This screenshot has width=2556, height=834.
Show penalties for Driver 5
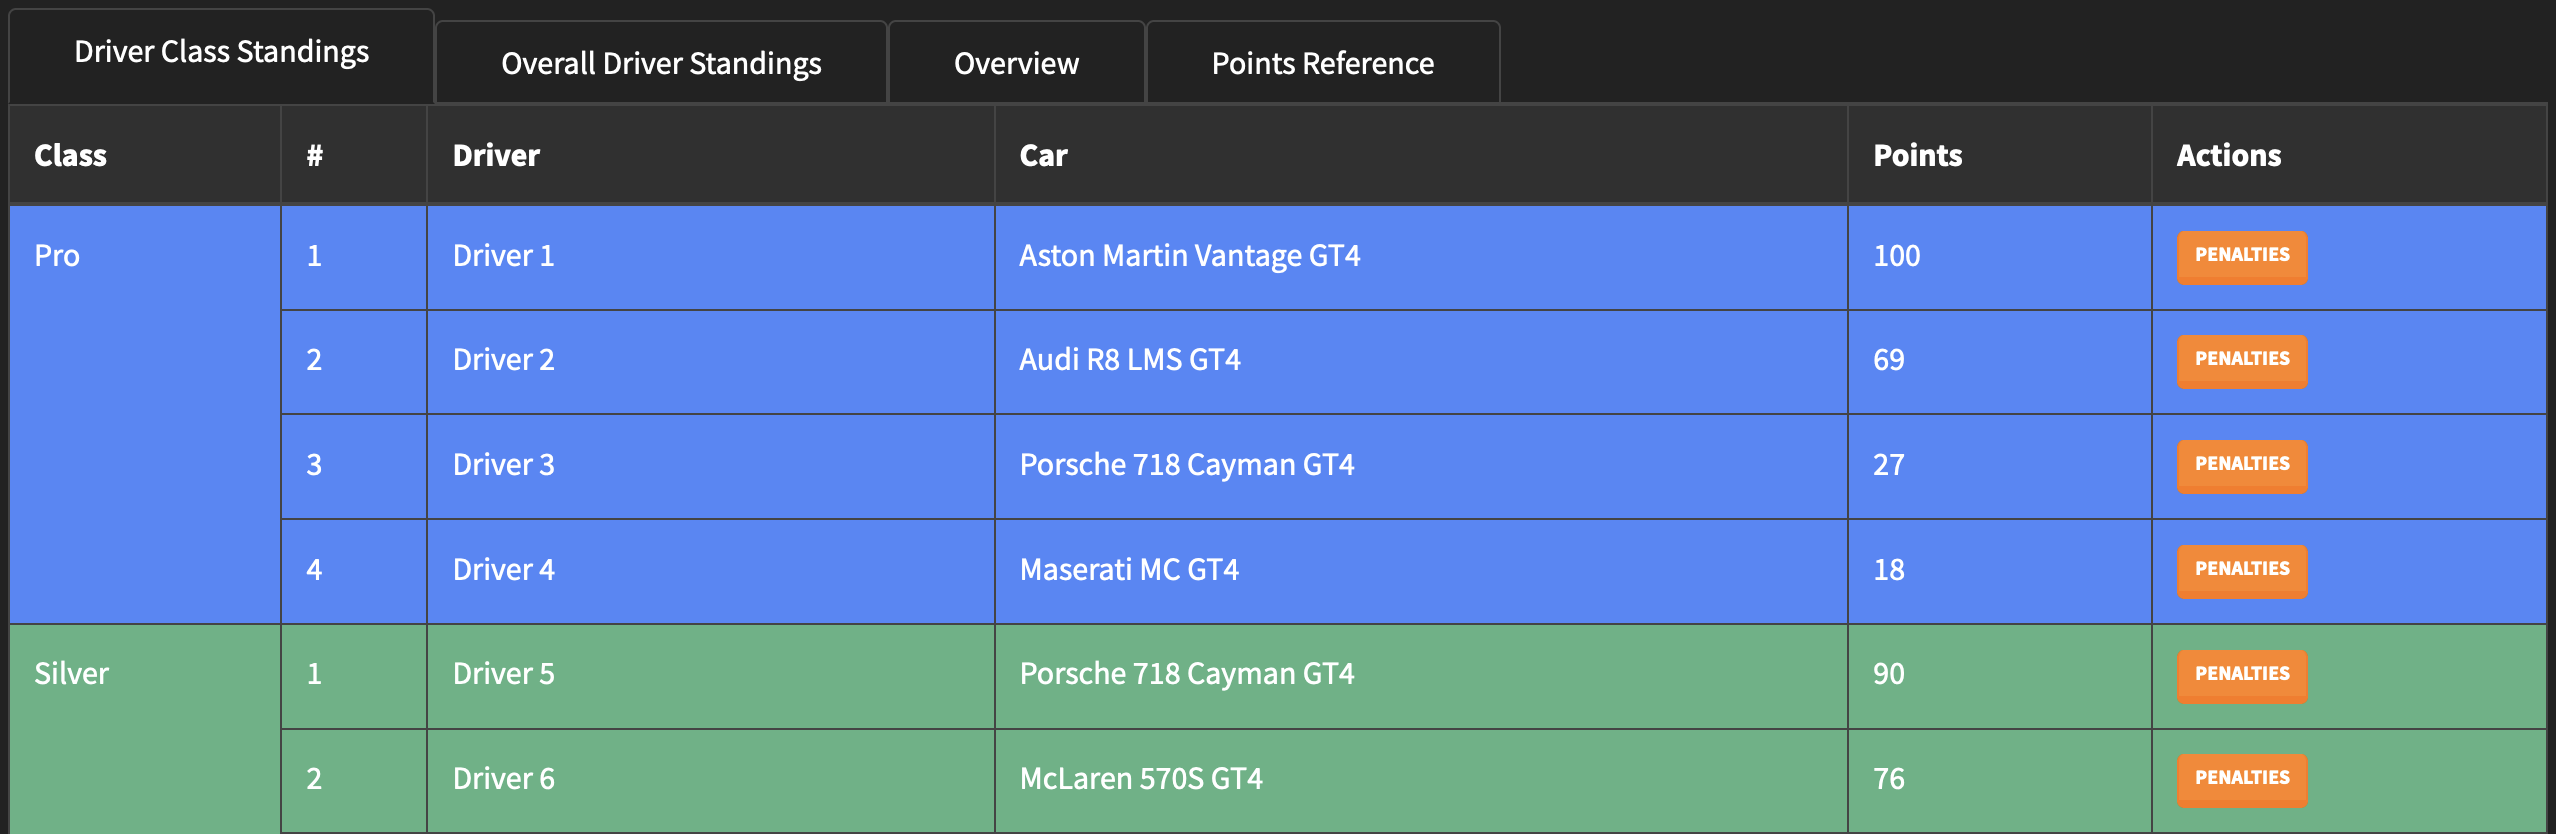point(2241,675)
